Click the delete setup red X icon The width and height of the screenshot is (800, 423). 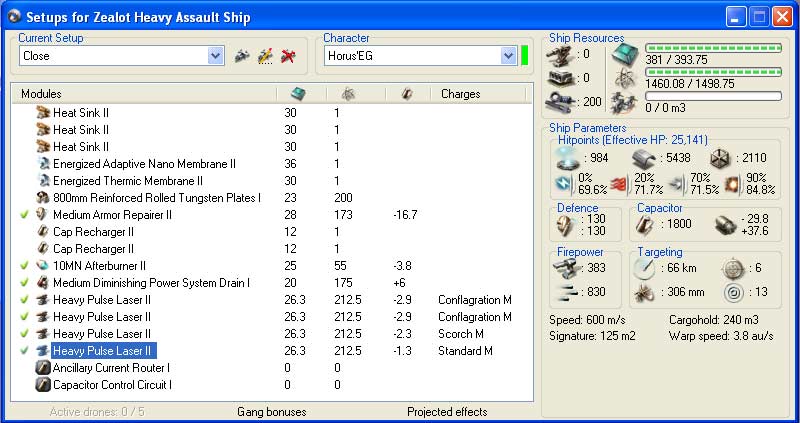pos(289,56)
